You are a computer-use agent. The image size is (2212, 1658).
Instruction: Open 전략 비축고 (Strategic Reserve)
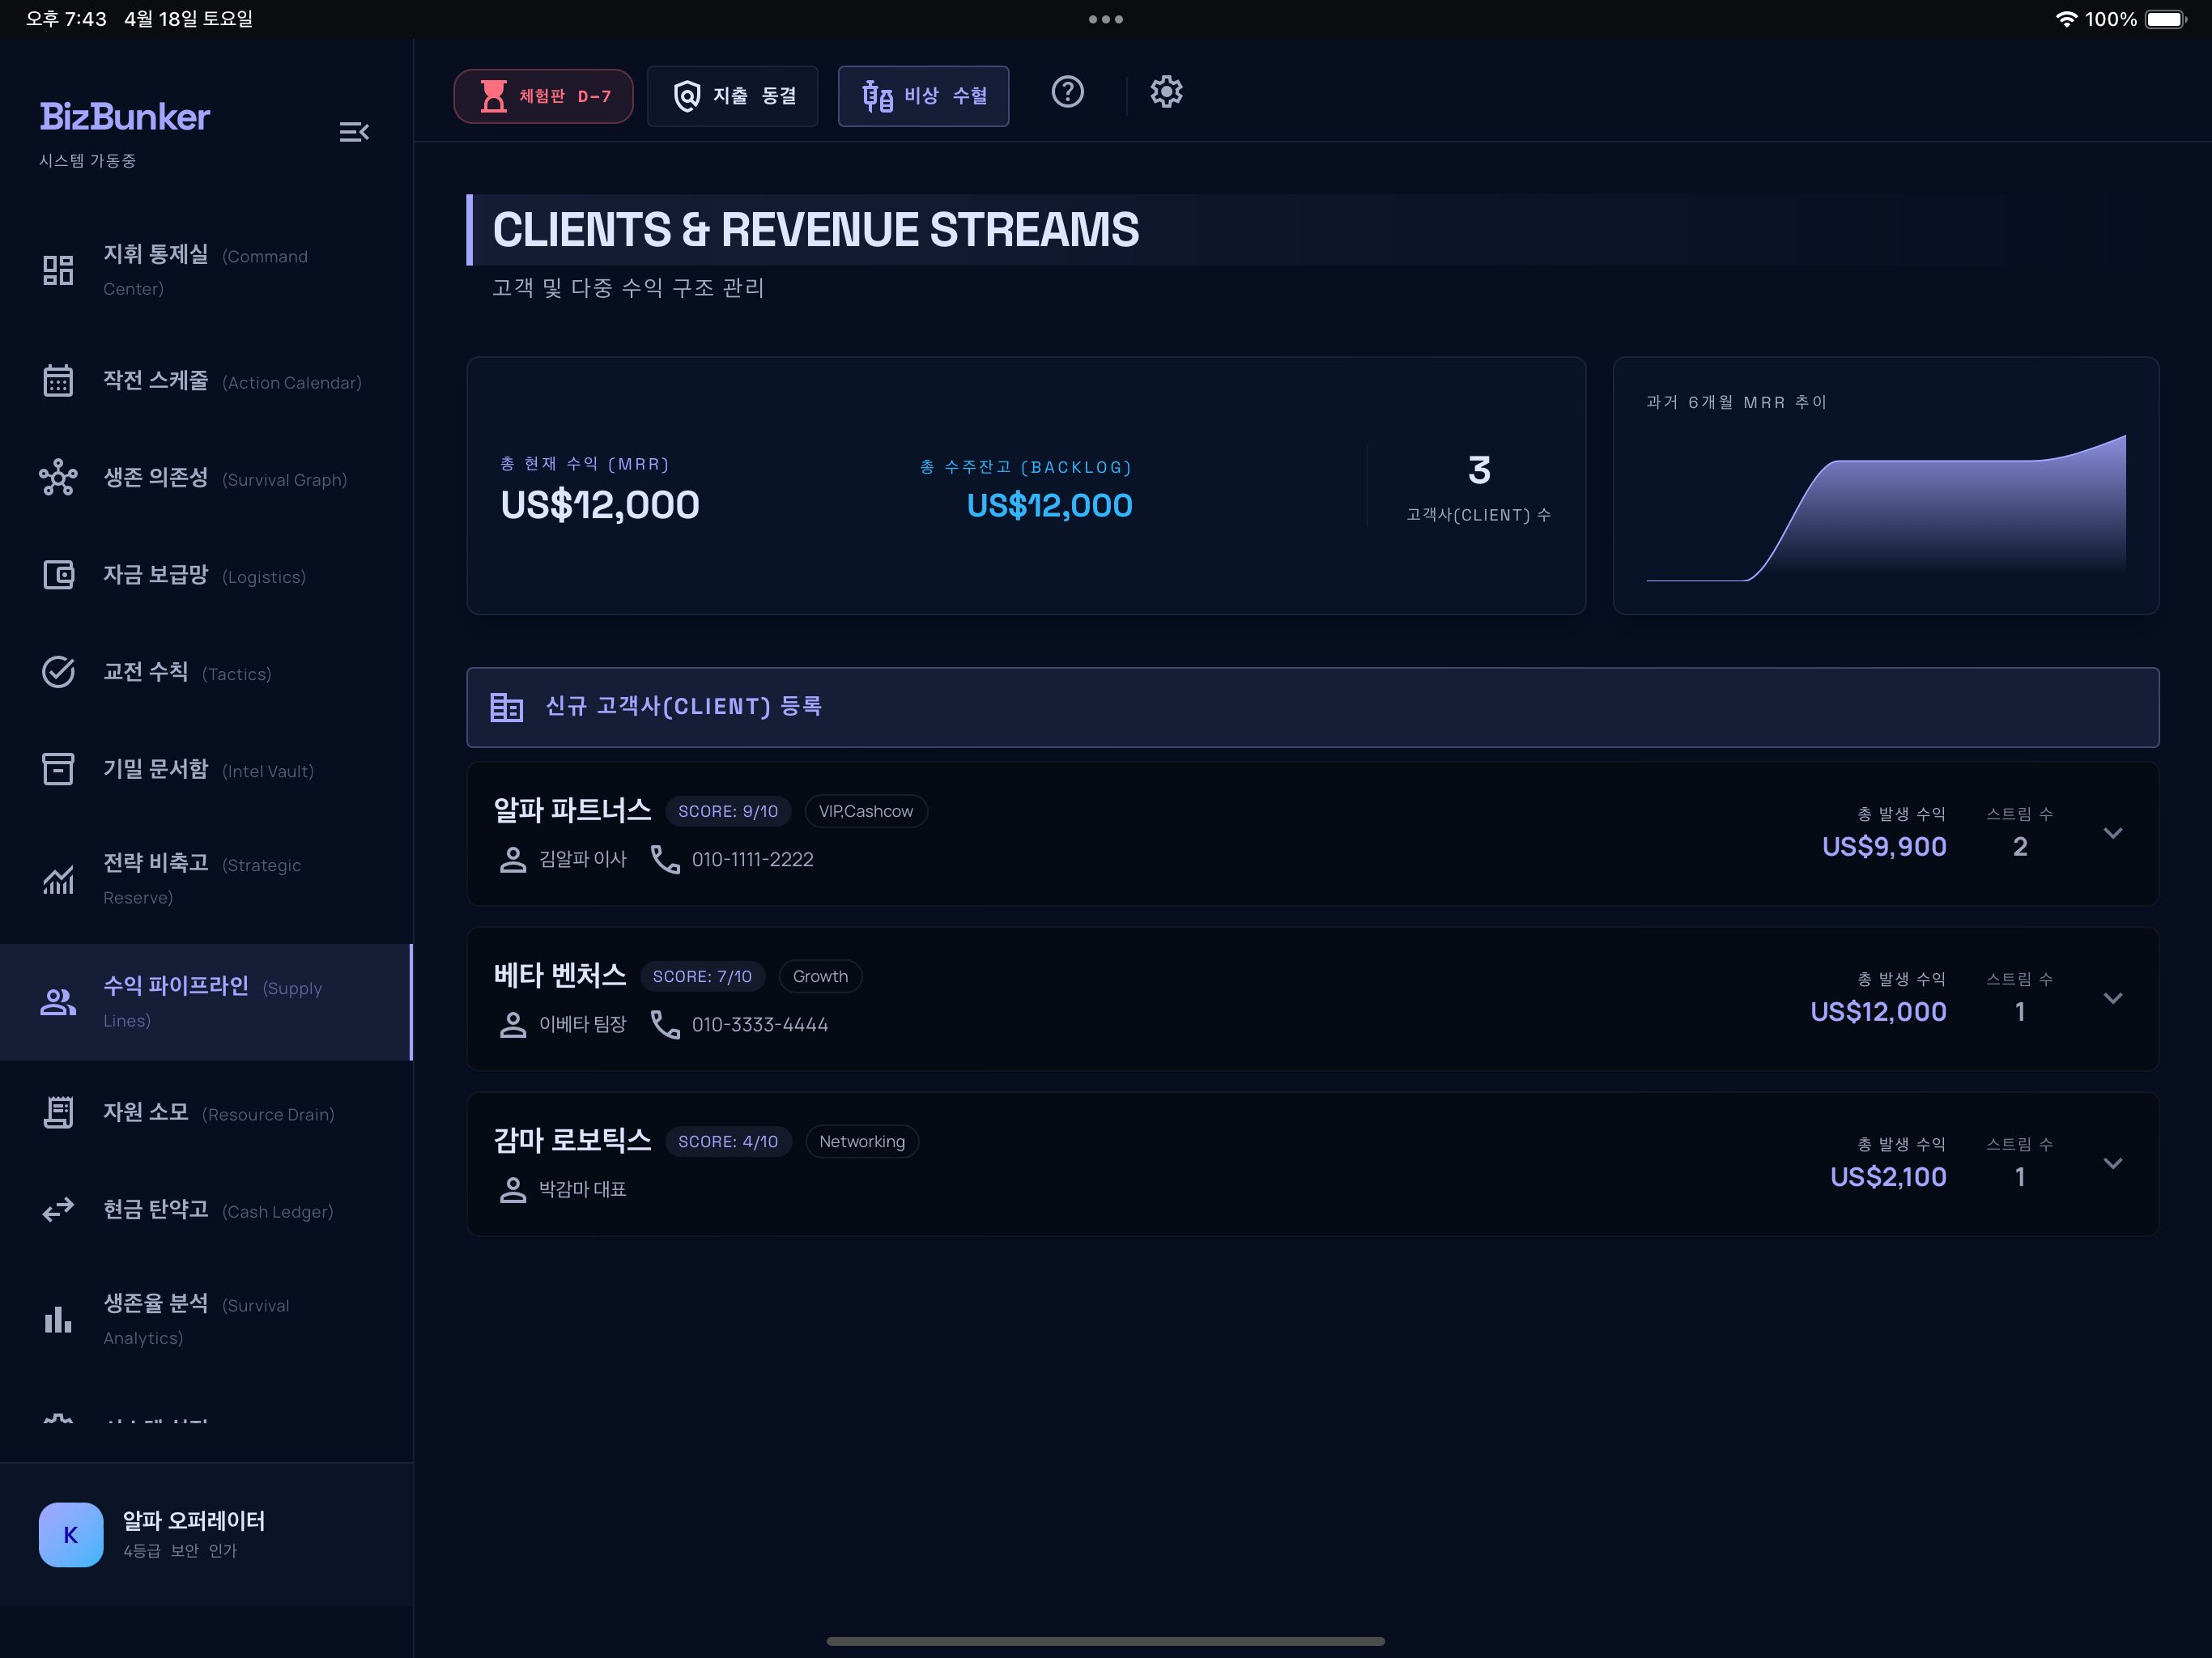pos(206,879)
